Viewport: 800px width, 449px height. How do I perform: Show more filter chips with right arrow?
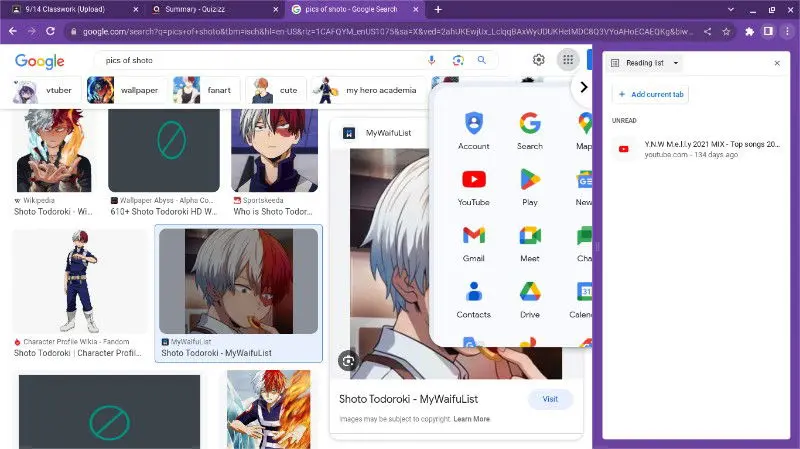[583, 87]
